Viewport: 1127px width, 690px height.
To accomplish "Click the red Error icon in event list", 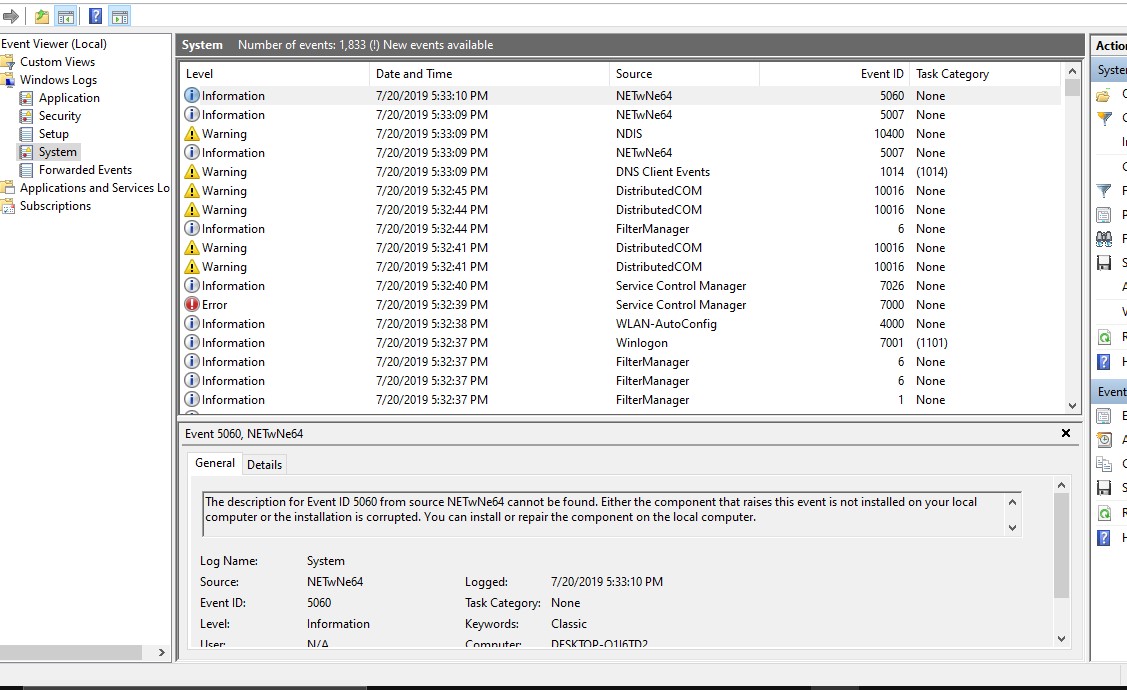I will pyautogui.click(x=192, y=305).
